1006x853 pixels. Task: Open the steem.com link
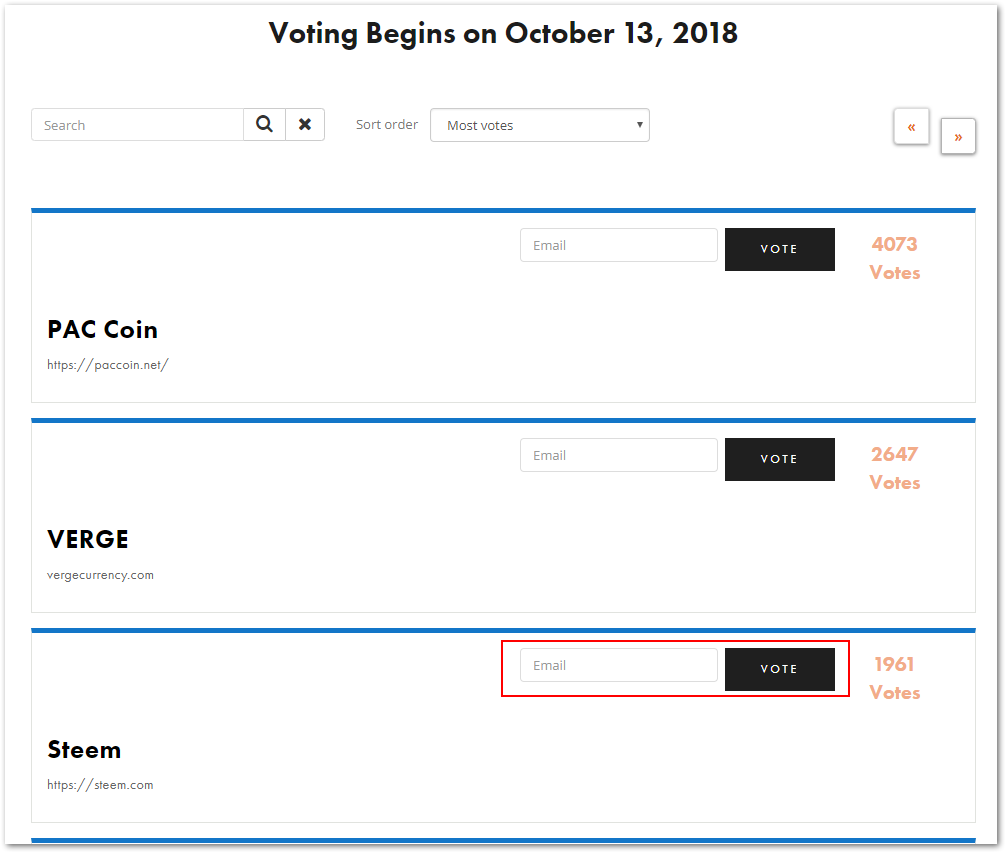(x=100, y=785)
